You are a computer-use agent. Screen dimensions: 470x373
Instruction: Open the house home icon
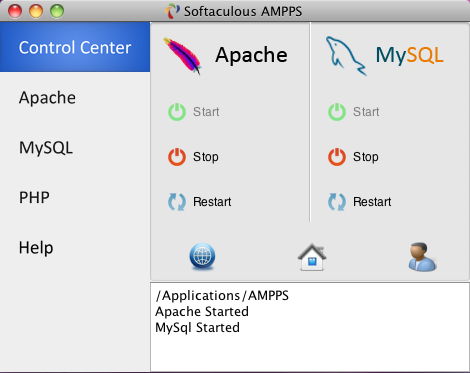312,257
